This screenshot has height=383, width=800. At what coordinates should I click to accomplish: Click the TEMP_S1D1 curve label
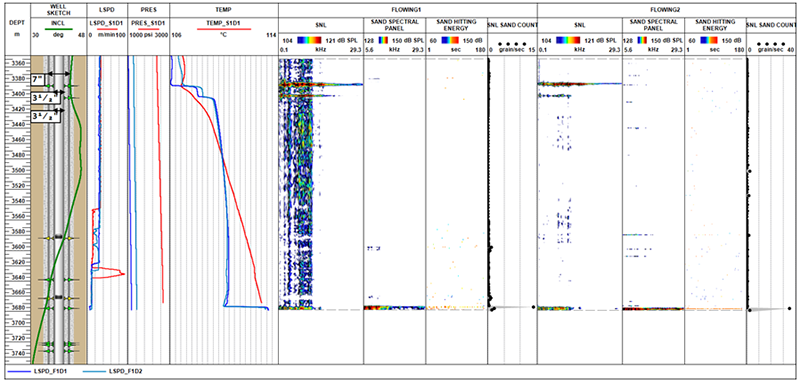(223, 23)
